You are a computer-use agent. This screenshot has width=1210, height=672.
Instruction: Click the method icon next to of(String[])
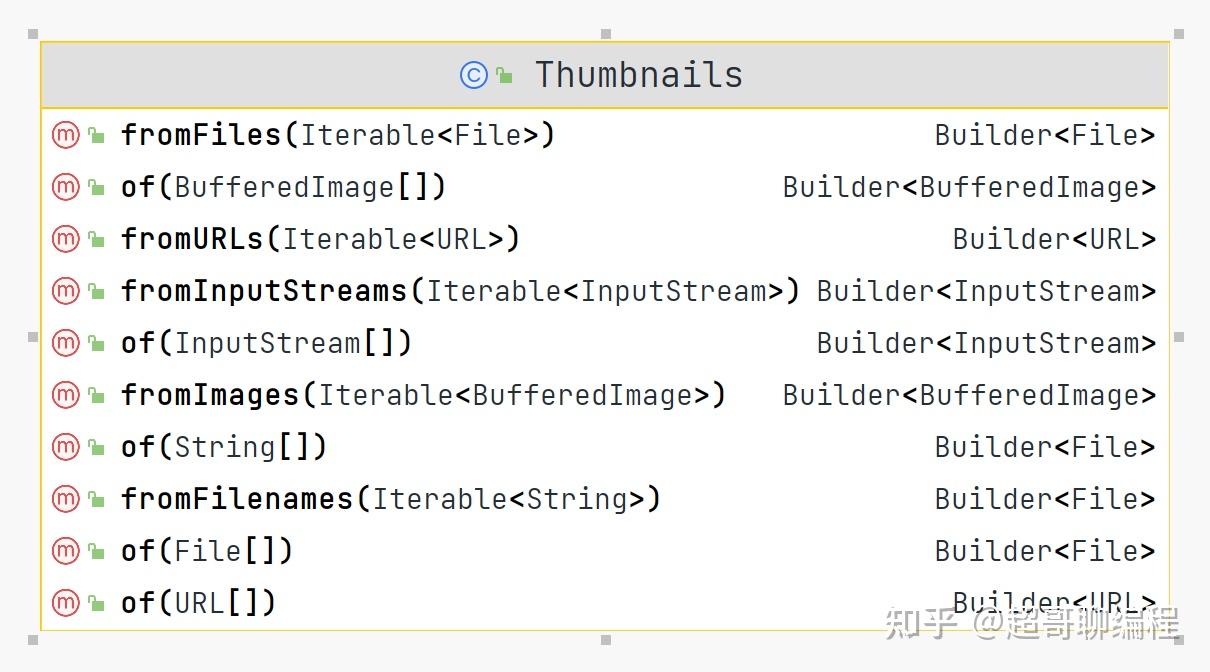click(x=65, y=447)
